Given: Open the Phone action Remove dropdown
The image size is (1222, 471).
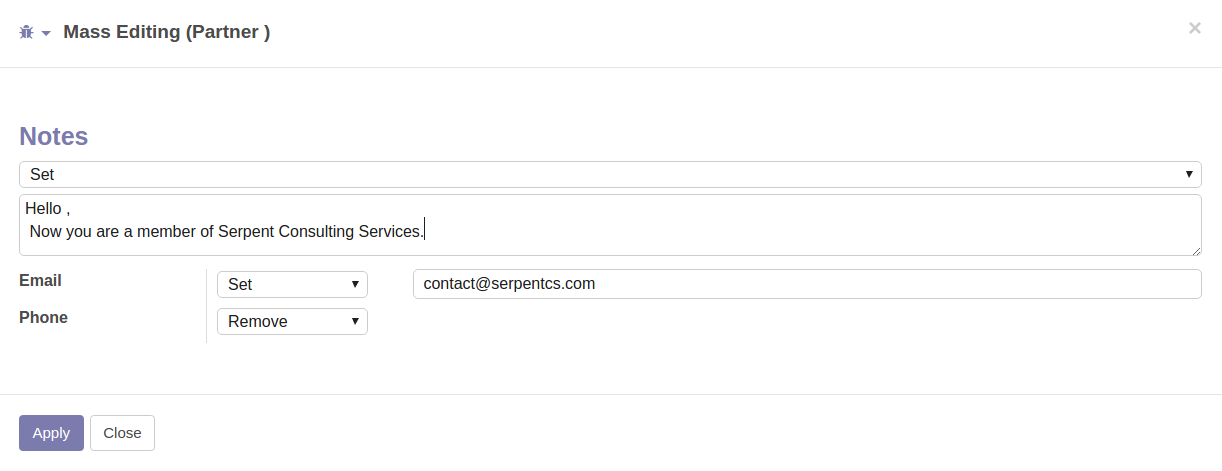Looking at the screenshot, I should [x=292, y=321].
